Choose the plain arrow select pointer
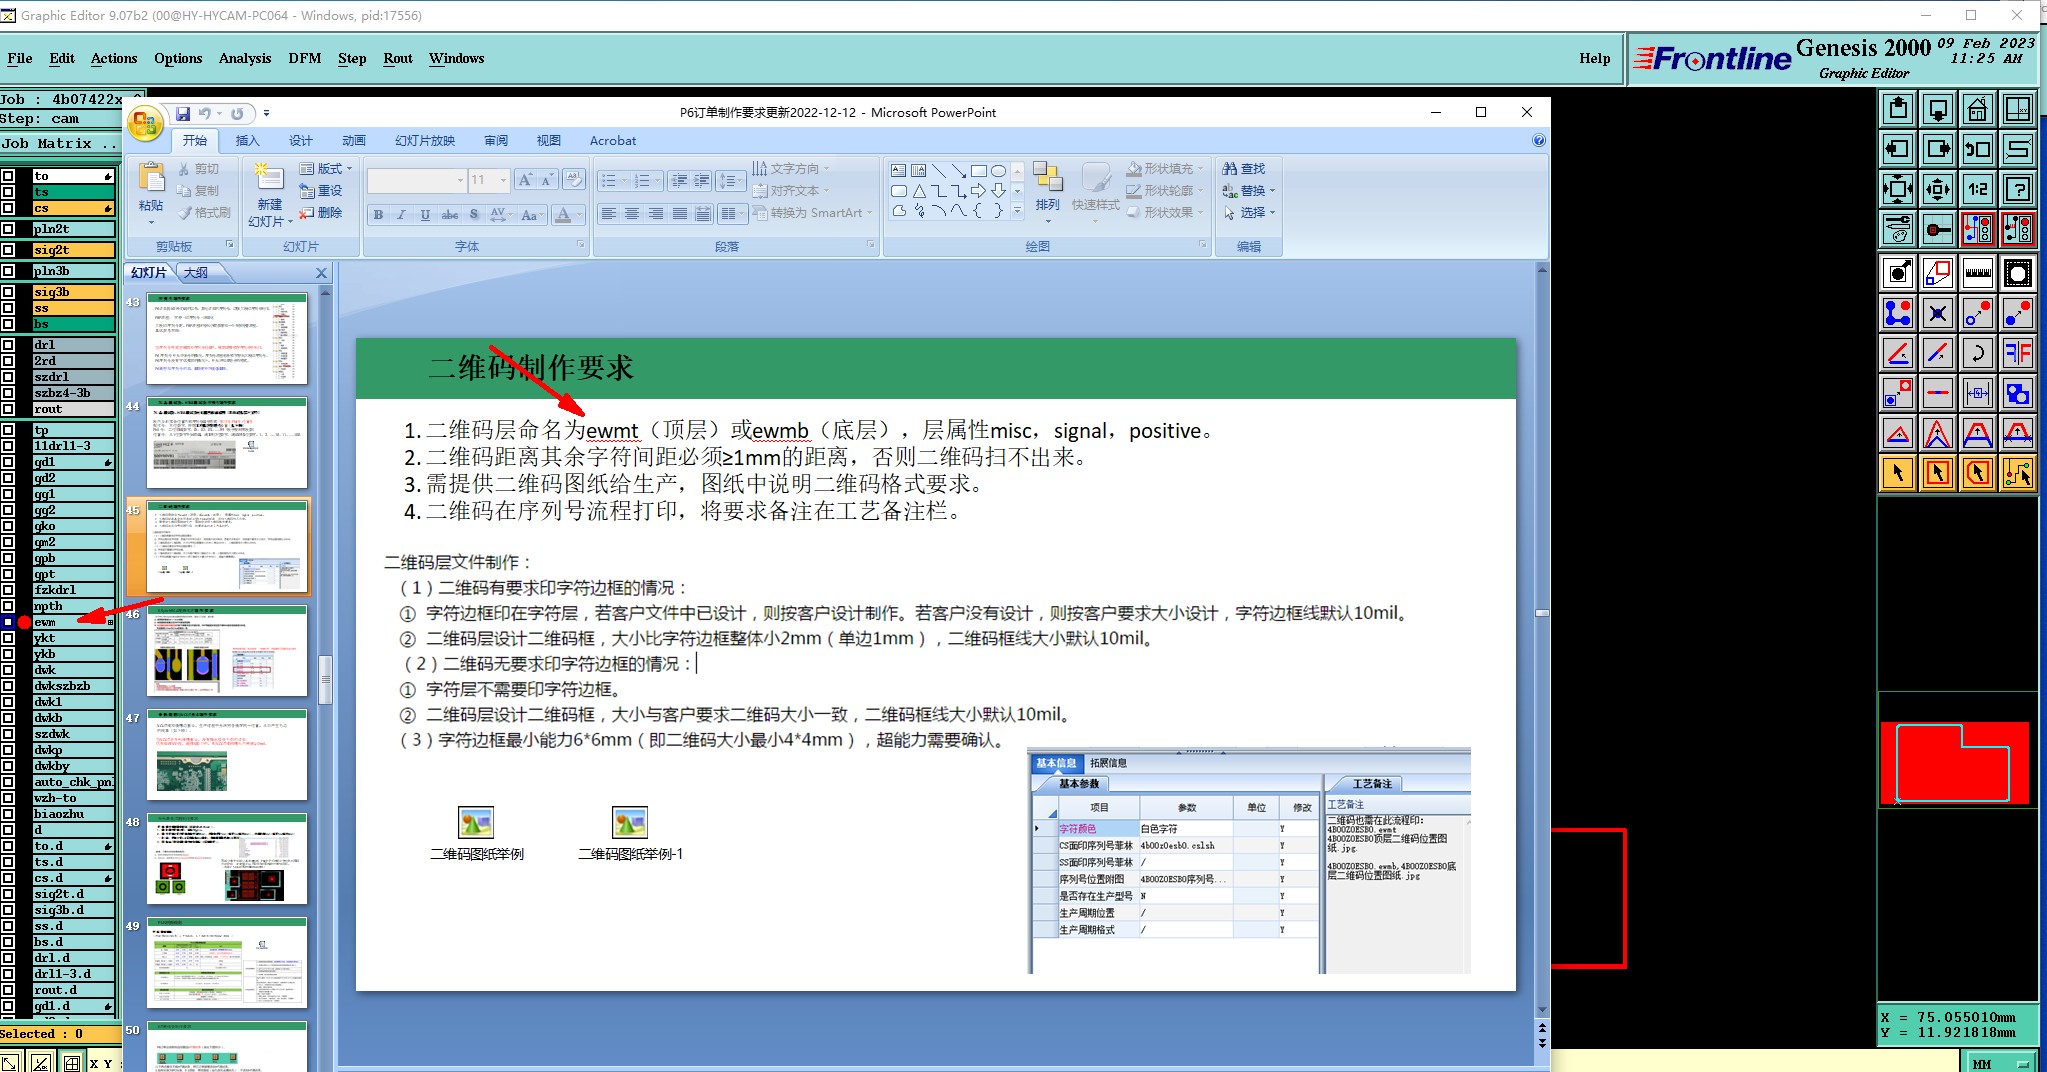 1897,473
